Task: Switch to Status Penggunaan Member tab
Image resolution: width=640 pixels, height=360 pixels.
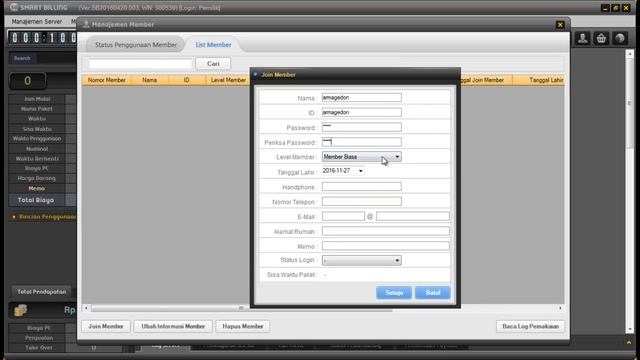Action: (136, 45)
